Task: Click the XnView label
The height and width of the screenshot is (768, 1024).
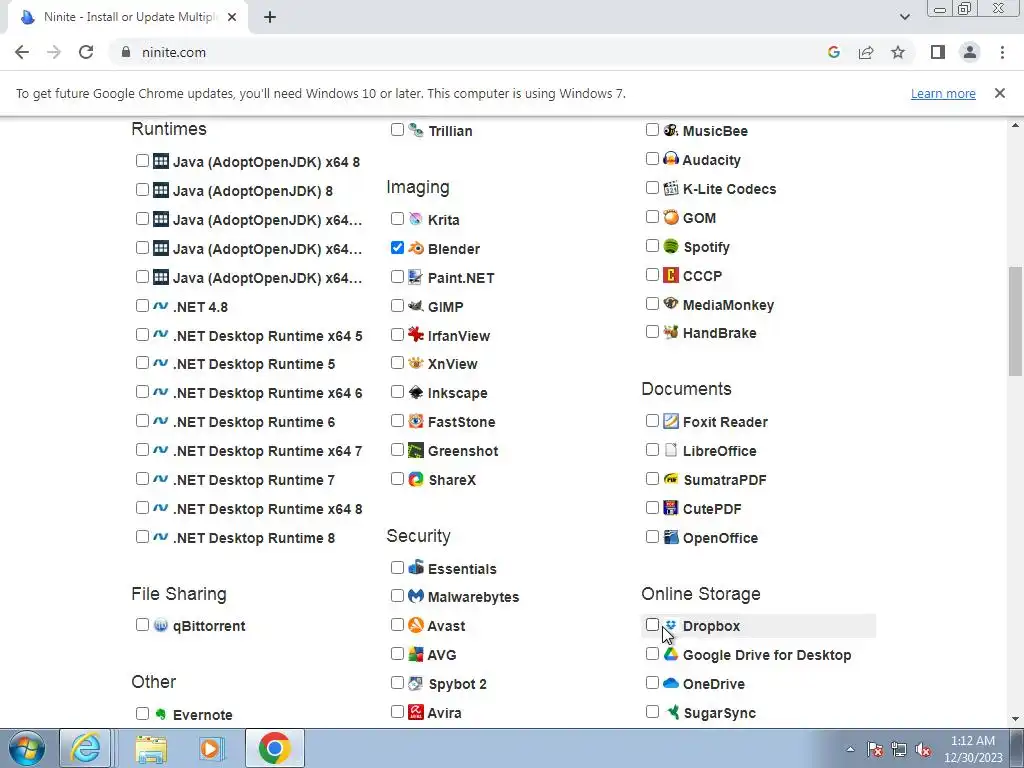Action: click(453, 364)
